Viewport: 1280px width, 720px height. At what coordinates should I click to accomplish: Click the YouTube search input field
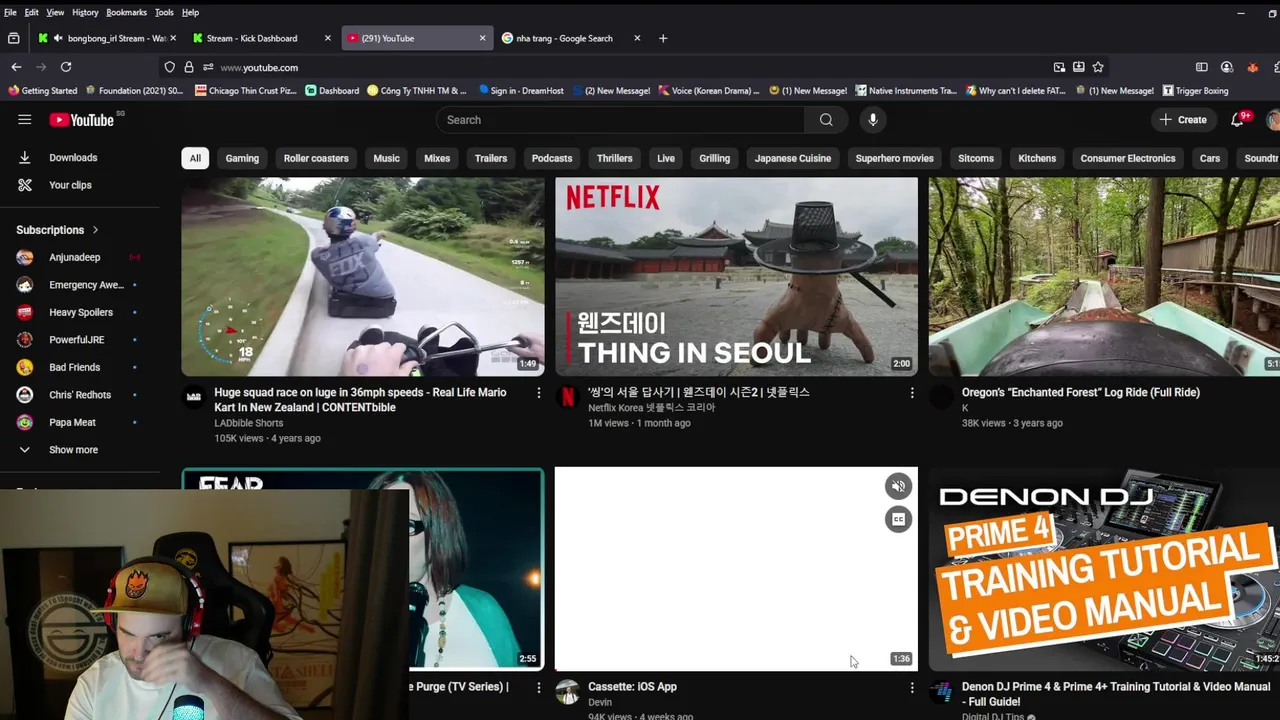point(620,120)
